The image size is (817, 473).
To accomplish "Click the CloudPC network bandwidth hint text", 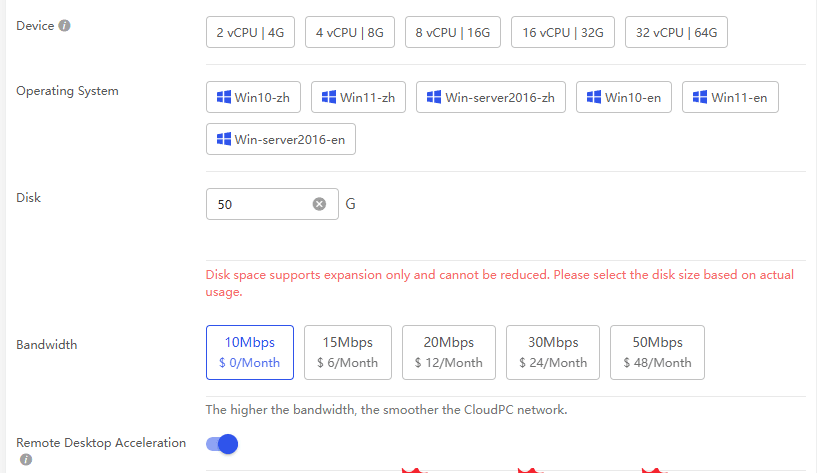I will [386, 409].
